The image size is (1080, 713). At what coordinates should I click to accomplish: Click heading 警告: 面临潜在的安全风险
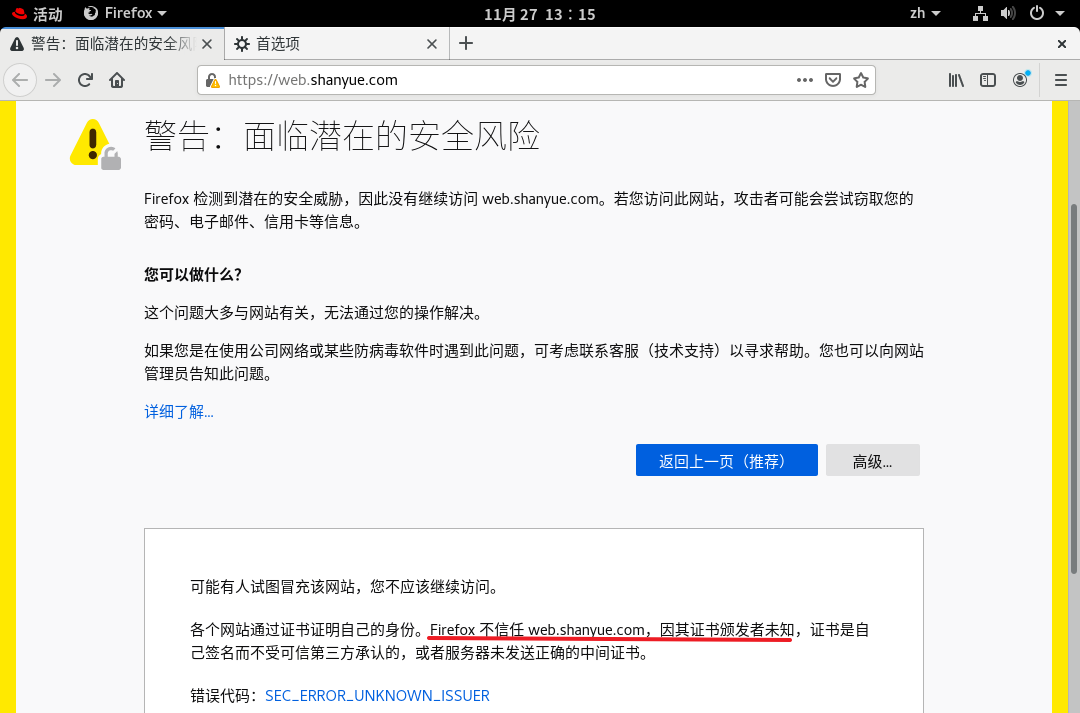click(342, 136)
